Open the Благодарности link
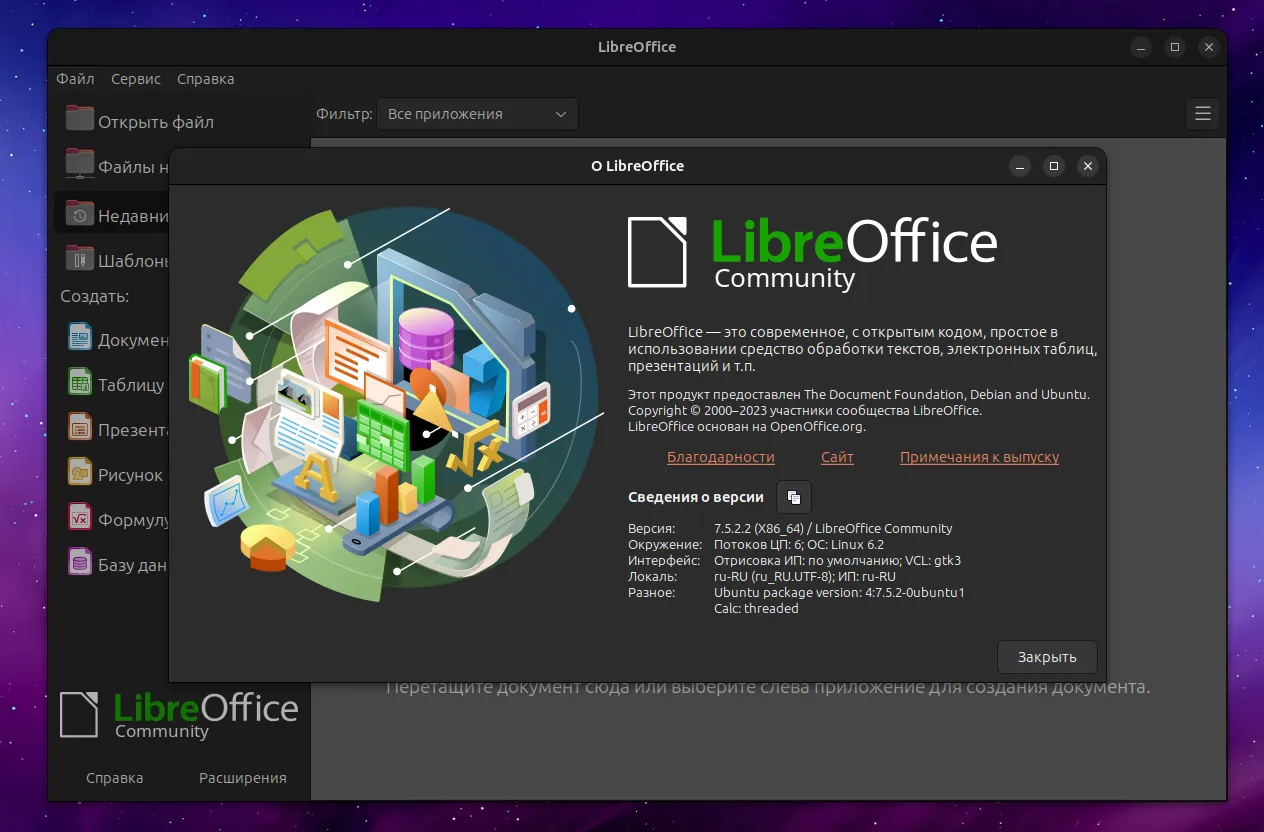This screenshot has height=832, width=1264. click(x=721, y=457)
